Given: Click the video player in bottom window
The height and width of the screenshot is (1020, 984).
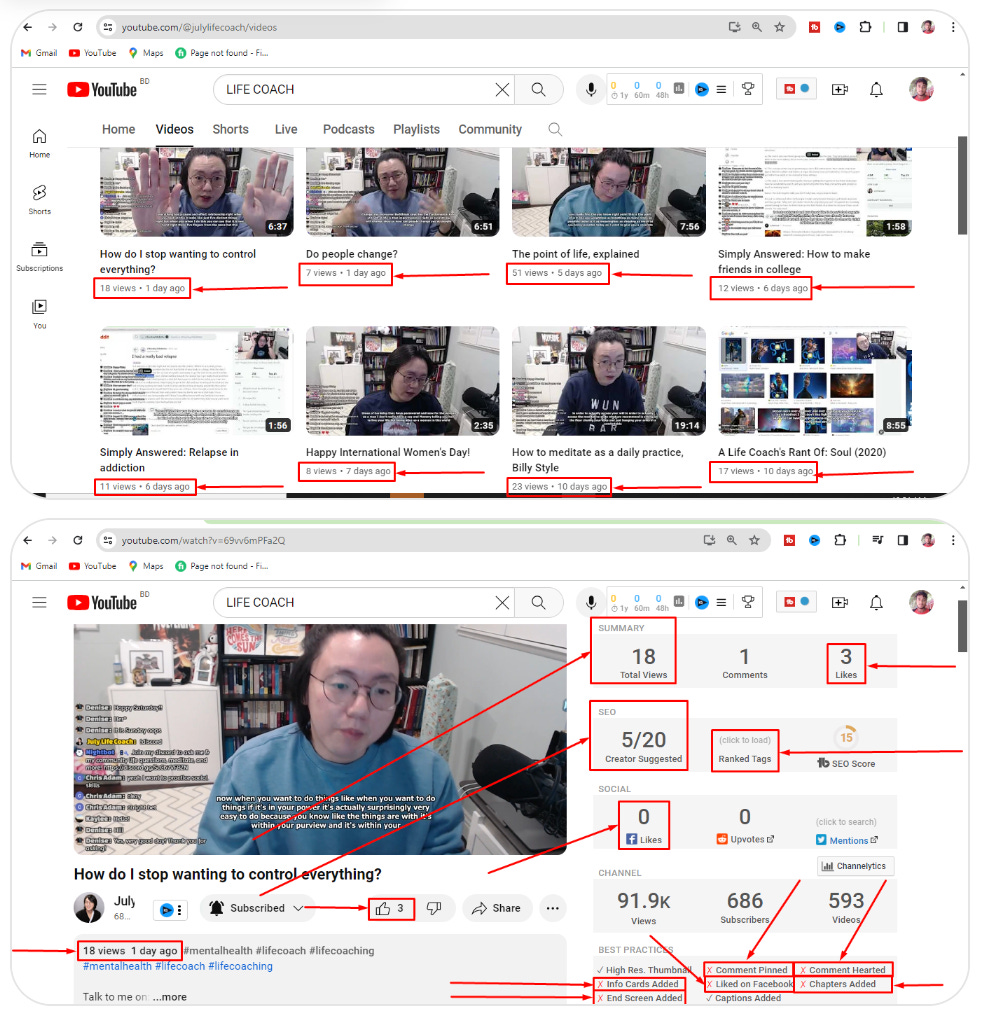Looking at the screenshot, I should click(320, 739).
